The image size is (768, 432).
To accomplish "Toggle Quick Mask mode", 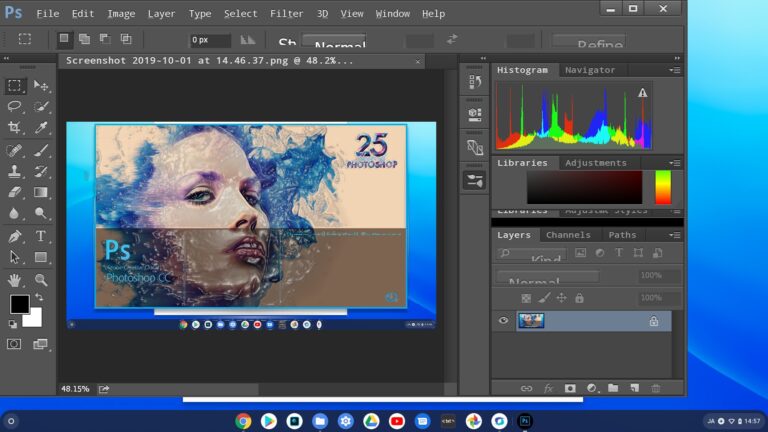I will pyautogui.click(x=14, y=344).
